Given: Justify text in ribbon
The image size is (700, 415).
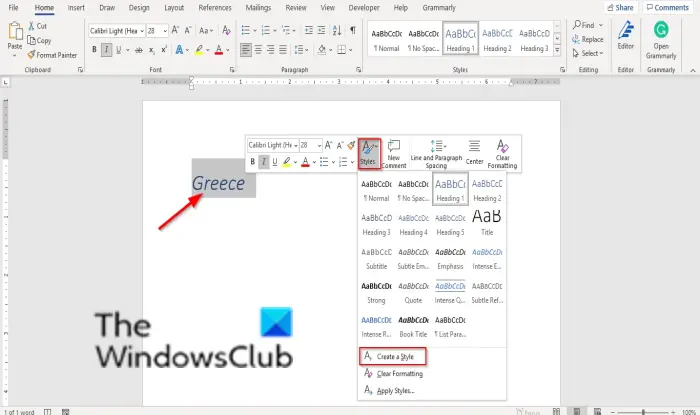Looking at the screenshot, I should click(283, 50).
